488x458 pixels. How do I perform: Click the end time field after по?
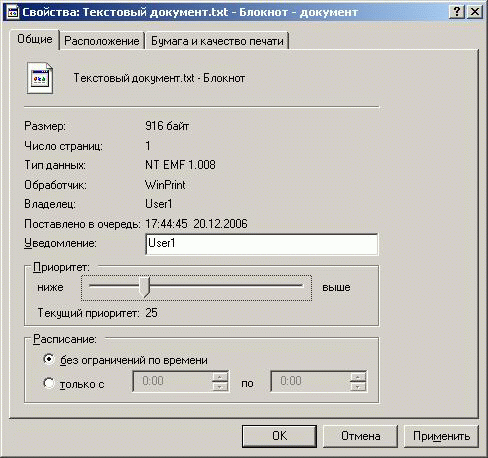tap(310, 381)
